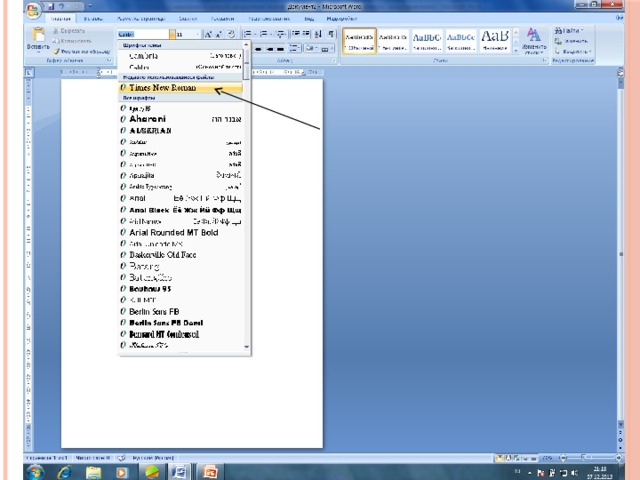640x480 pixels.
Task: Align text to the center
Action: [258, 49]
